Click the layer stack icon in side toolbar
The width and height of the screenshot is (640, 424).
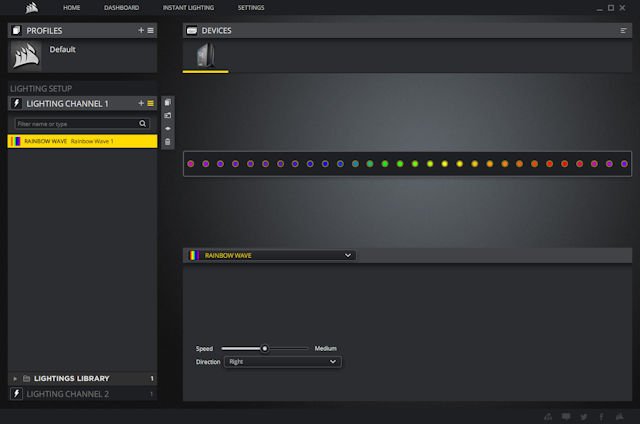168,129
